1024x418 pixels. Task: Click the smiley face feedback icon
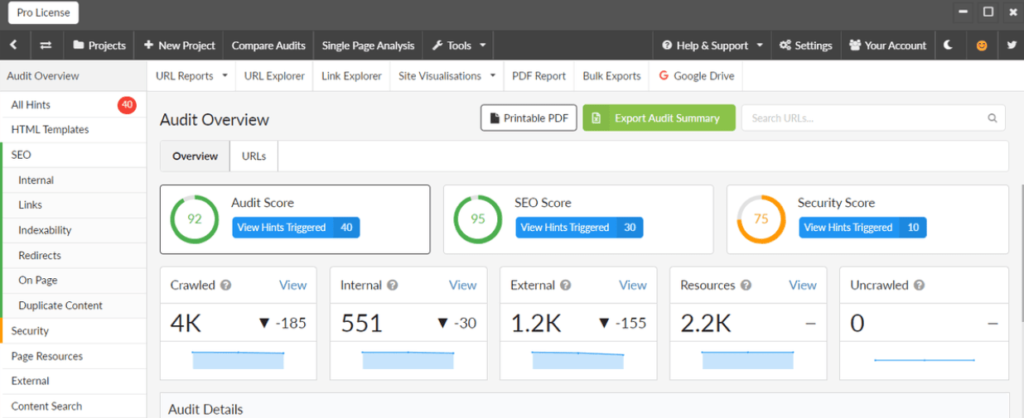click(981, 46)
